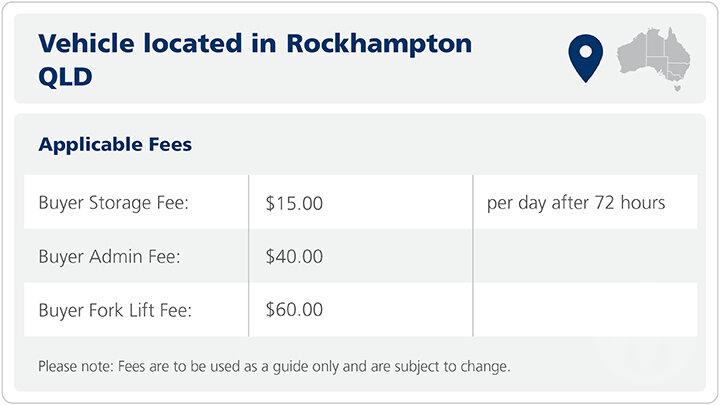The height and width of the screenshot is (405, 720).
Task: Select the Buyer Fork Lift Fee label
Action: pos(114,310)
